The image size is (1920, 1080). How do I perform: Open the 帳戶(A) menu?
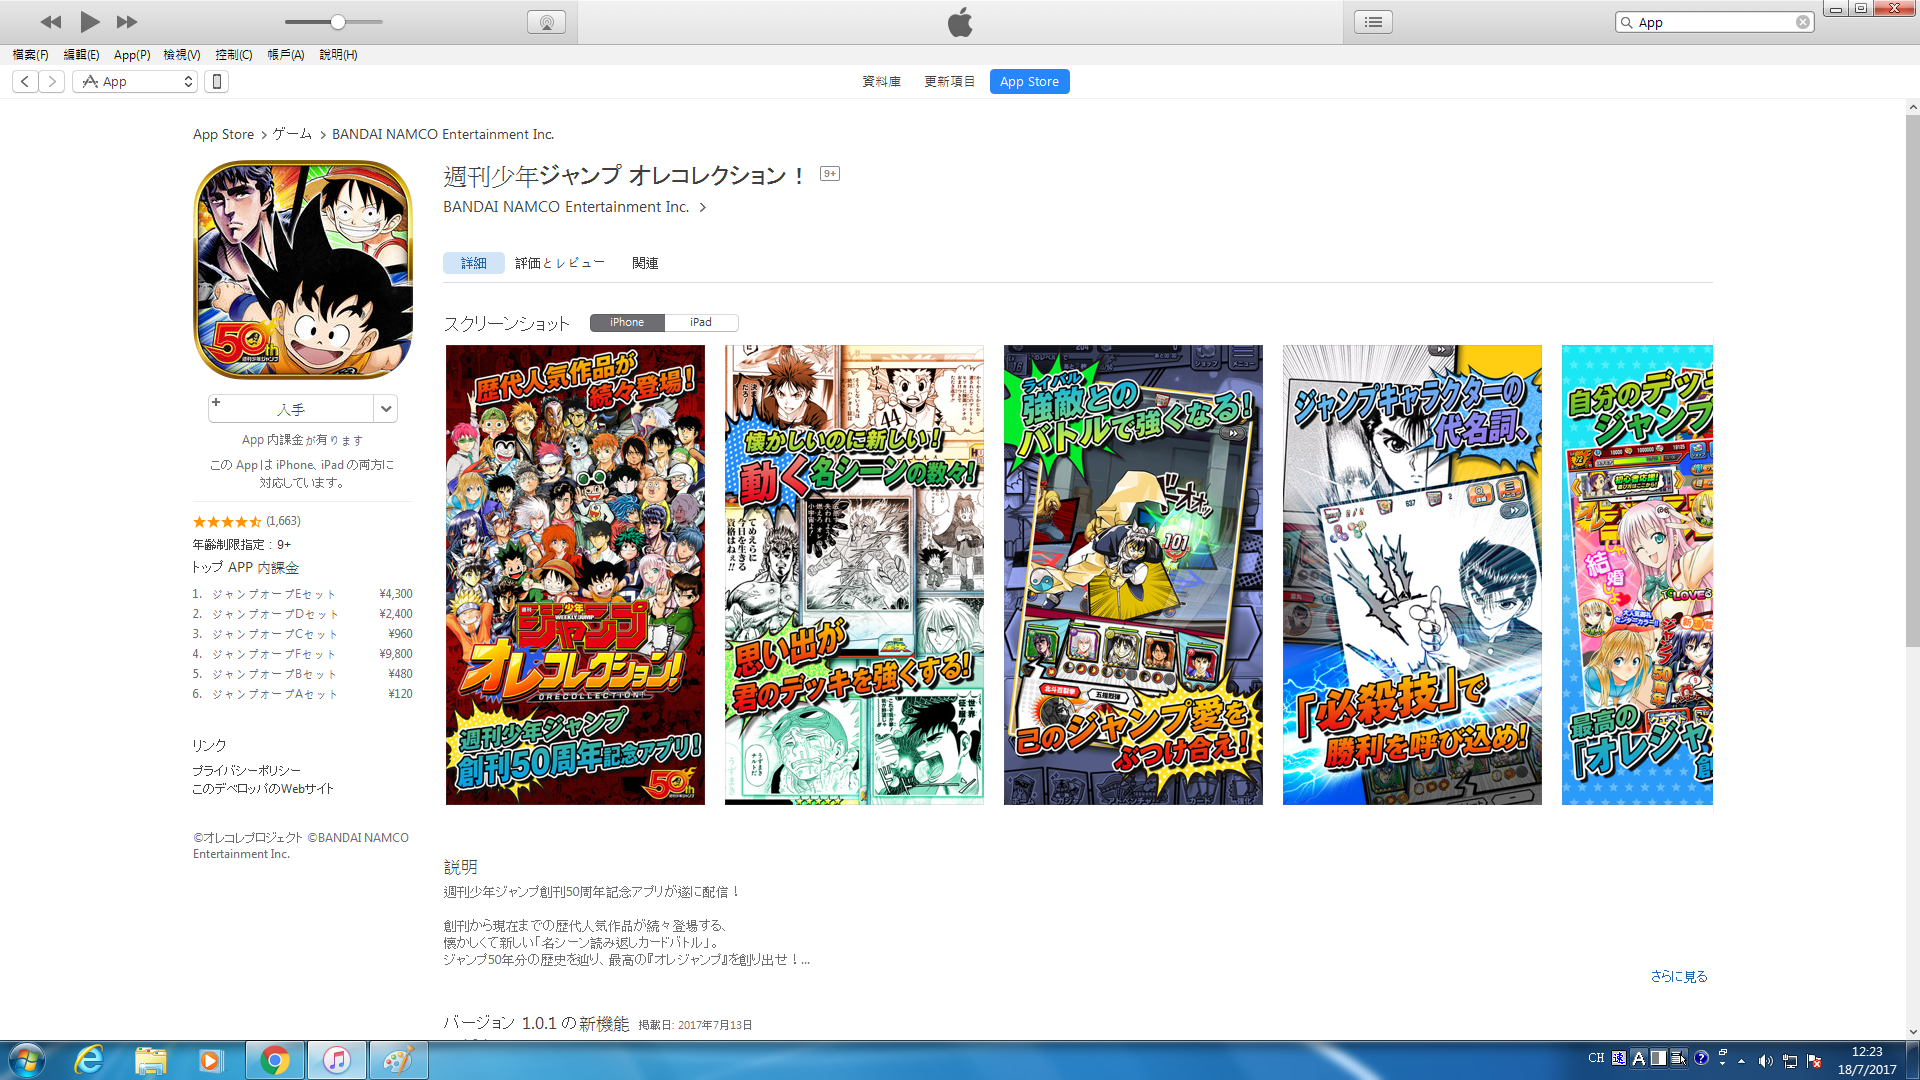coord(285,55)
